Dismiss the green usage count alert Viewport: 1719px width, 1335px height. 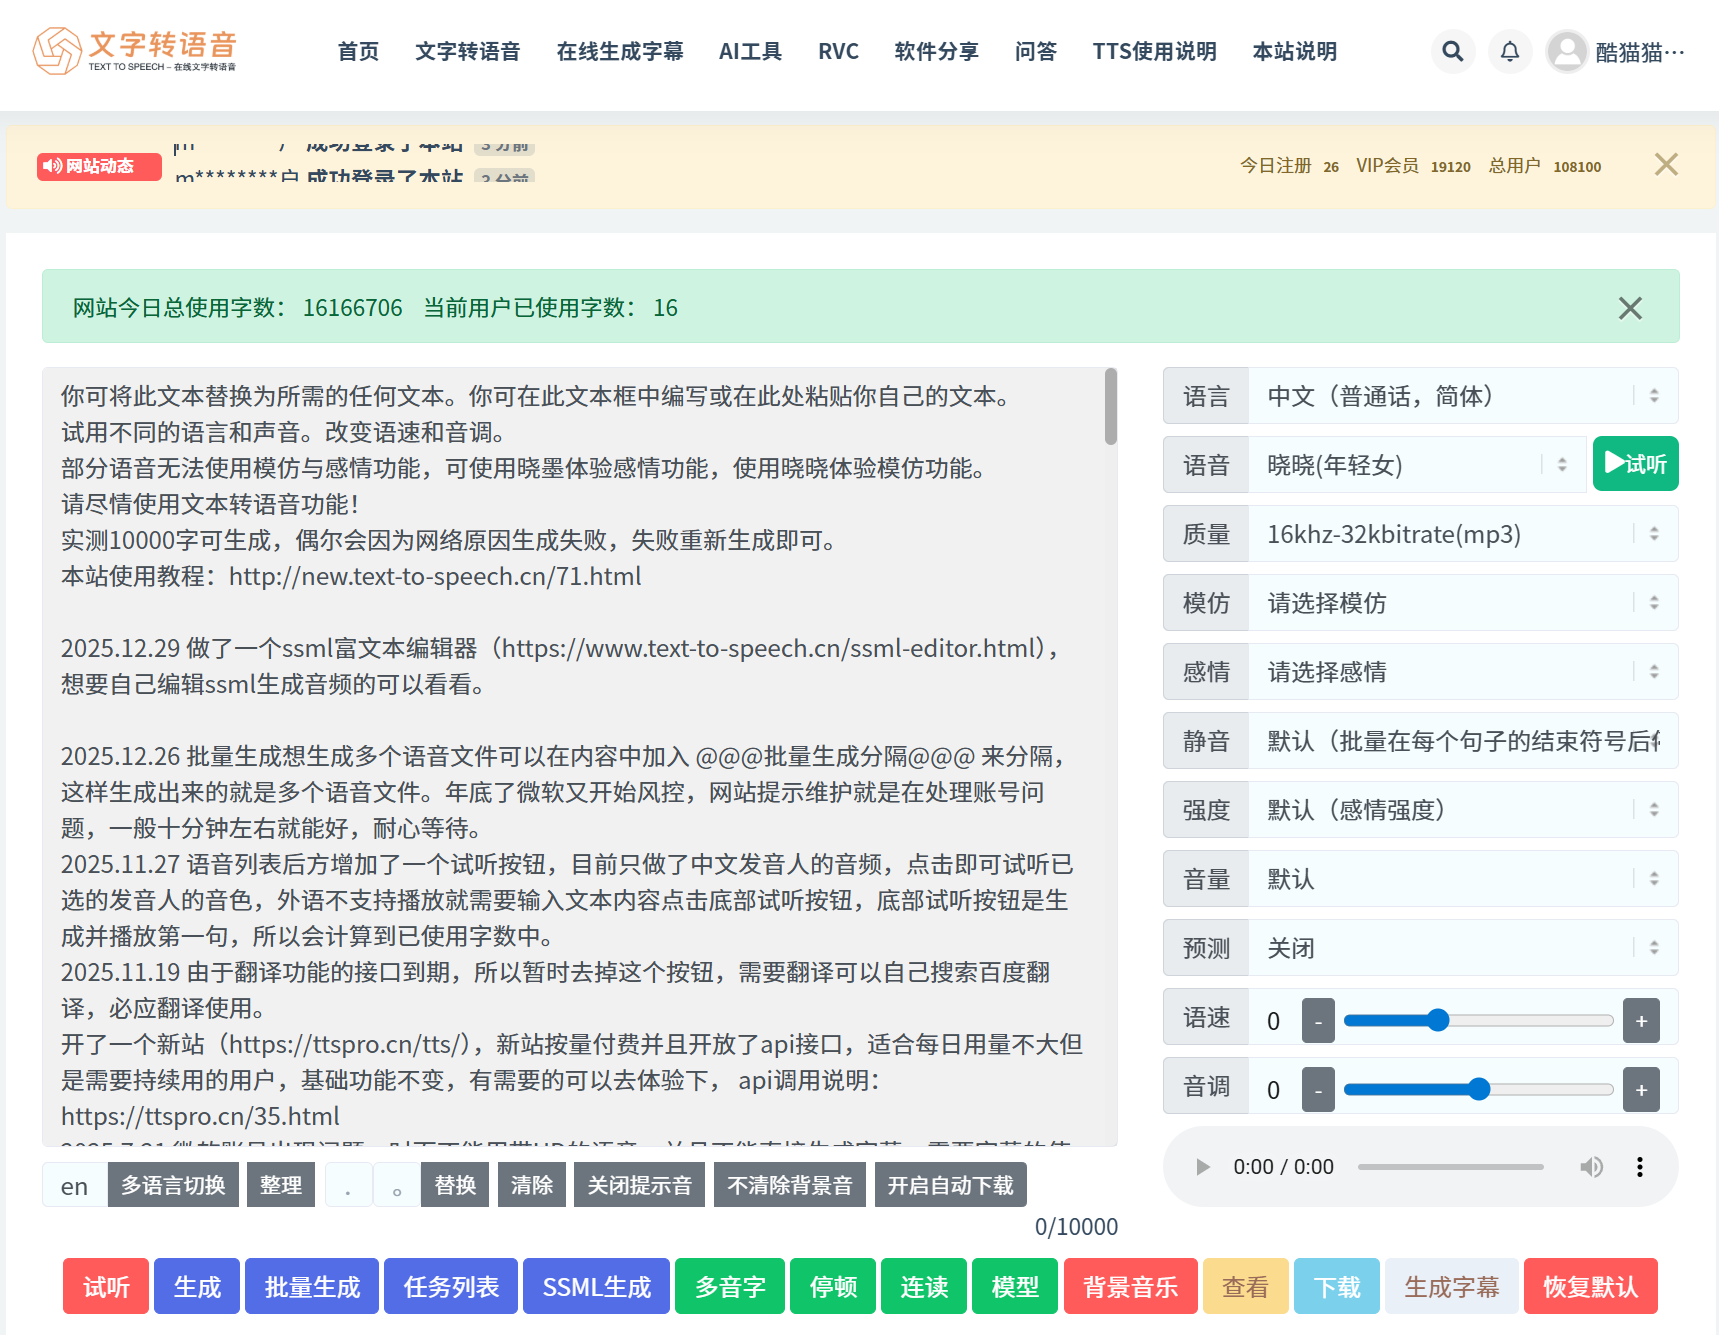coord(1630,308)
